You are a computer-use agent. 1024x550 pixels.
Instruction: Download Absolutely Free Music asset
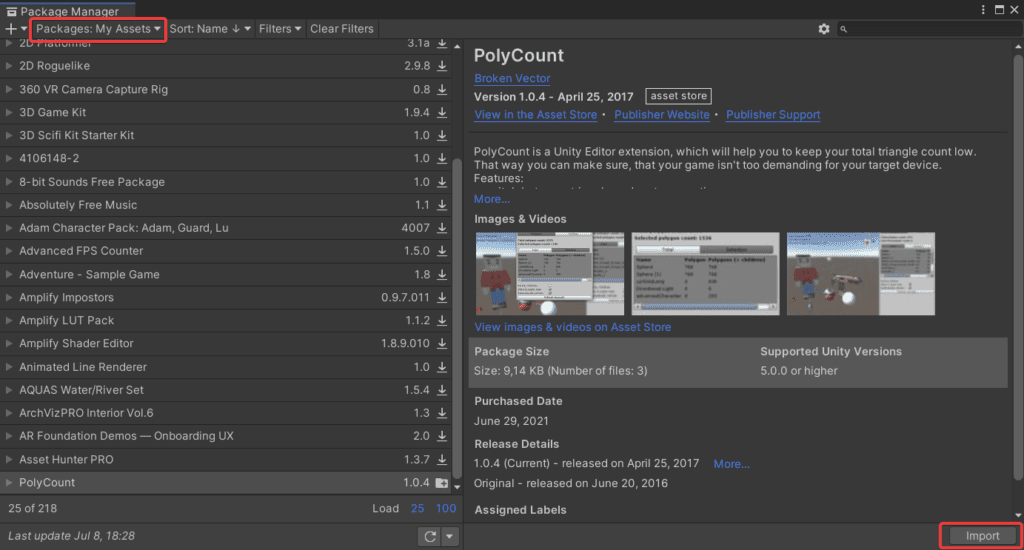[x=442, y=205]
